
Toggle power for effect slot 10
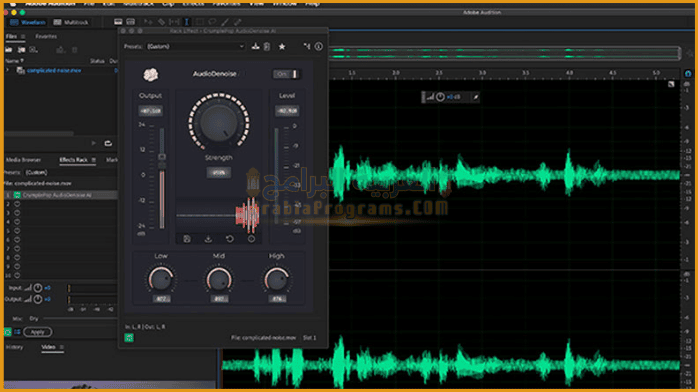click(17, 275)
